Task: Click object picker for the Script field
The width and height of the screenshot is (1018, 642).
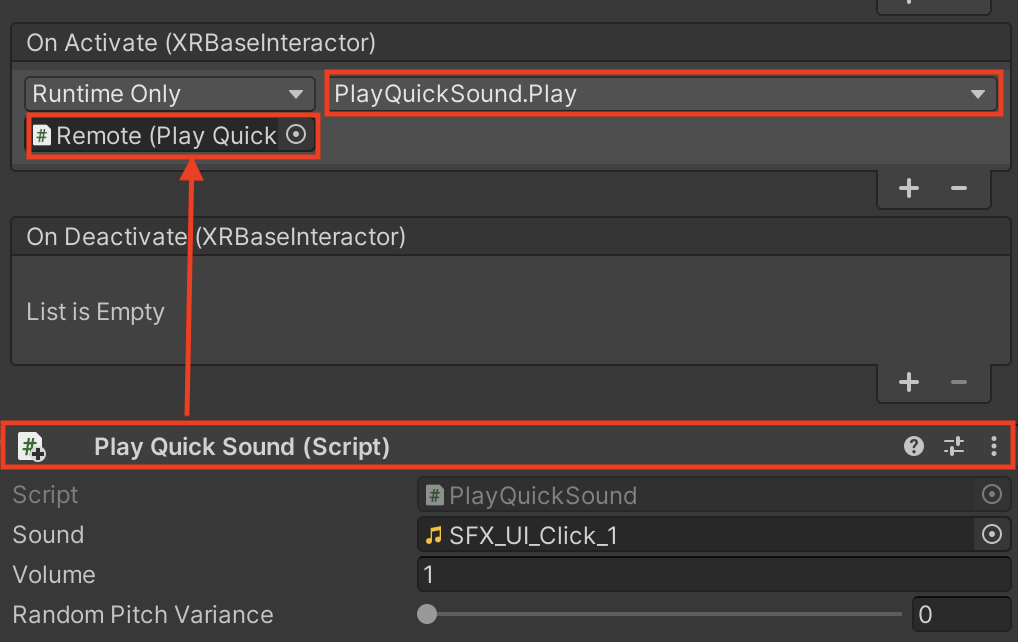Action: 992,495
